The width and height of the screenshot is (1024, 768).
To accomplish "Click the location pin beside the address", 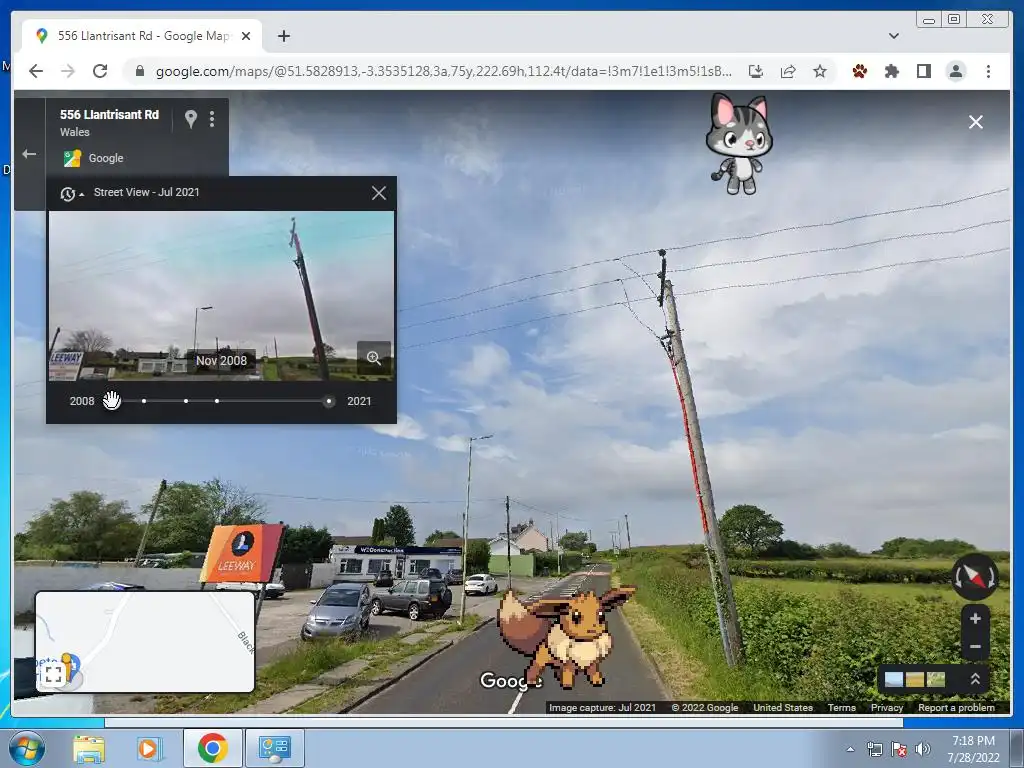I will click(191, 119).
